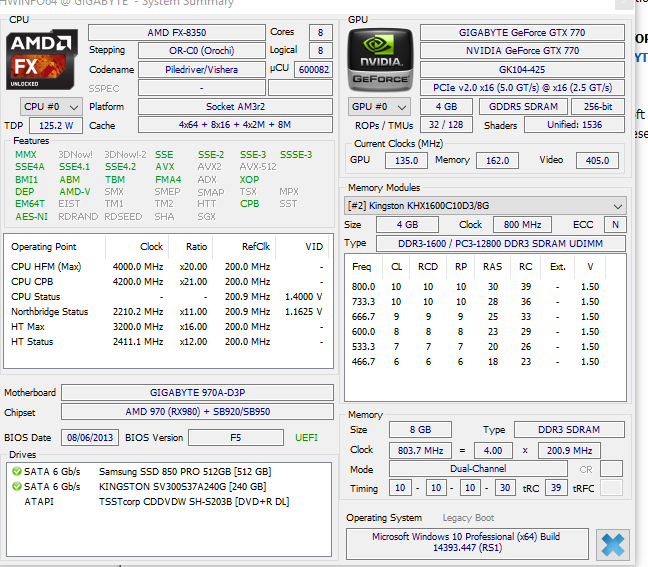The width and height of the screenshot is (648, 567).
Task: Click the NVIDIA GeForce logo
Action: pyautogui.click(x=380, y=60)
